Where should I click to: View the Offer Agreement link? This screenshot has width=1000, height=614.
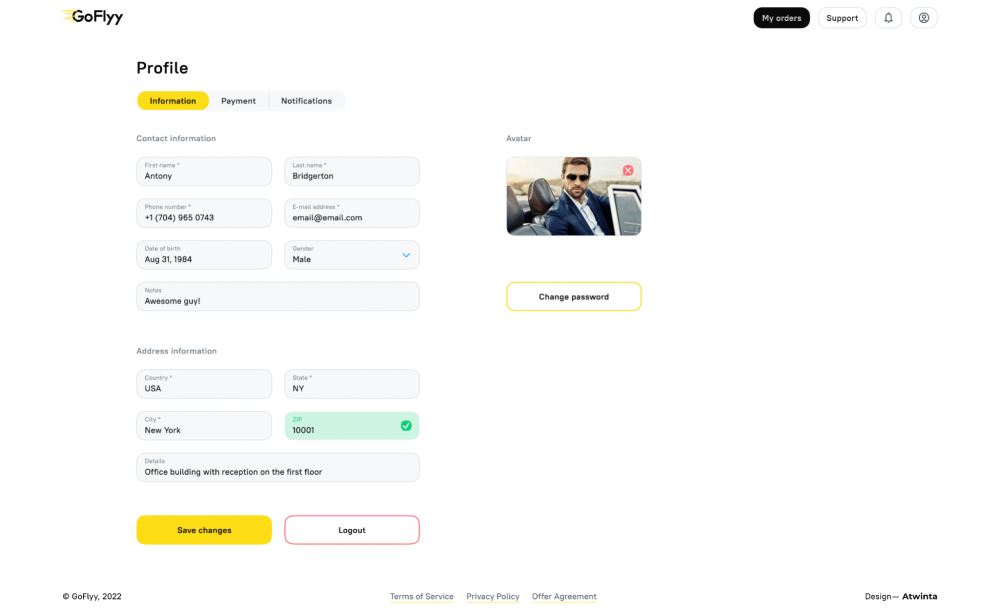click(x=564, y=597)
